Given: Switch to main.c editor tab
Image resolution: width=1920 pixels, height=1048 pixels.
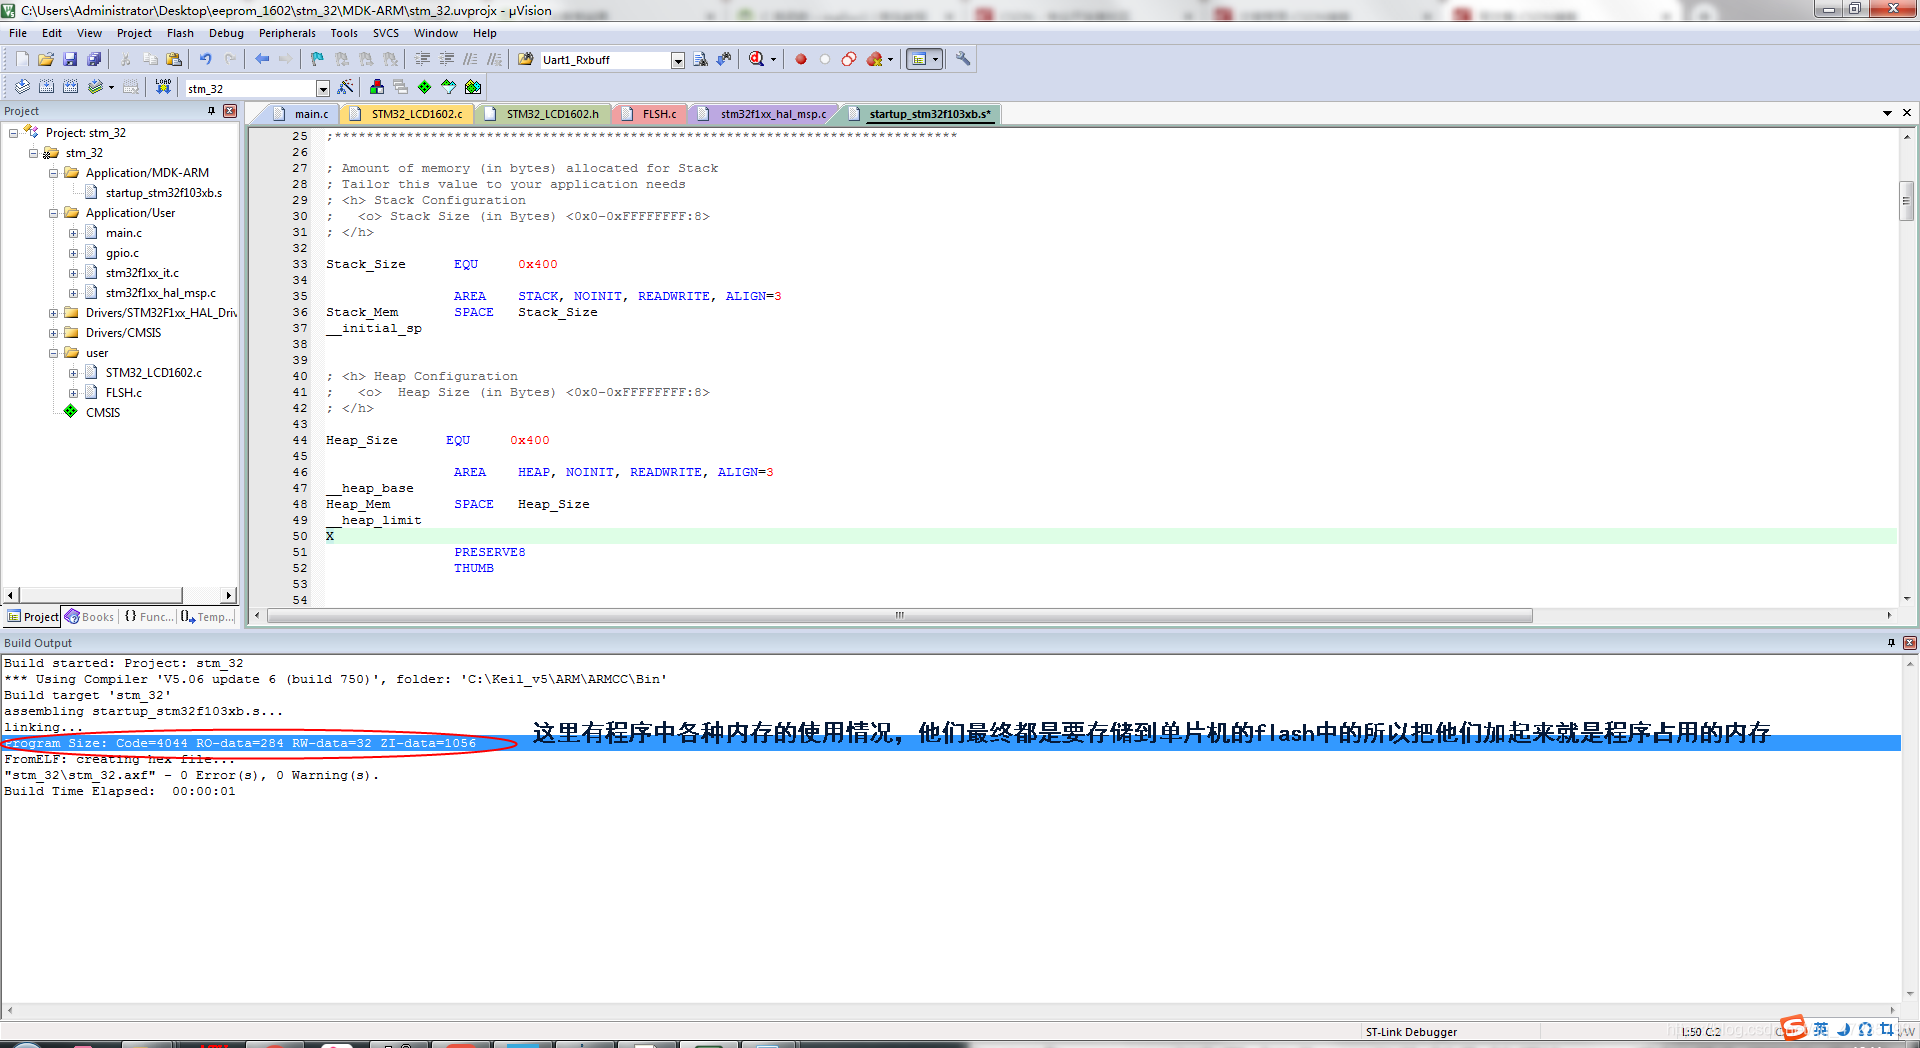Looking at the screenshot, I should coord(302,114).
